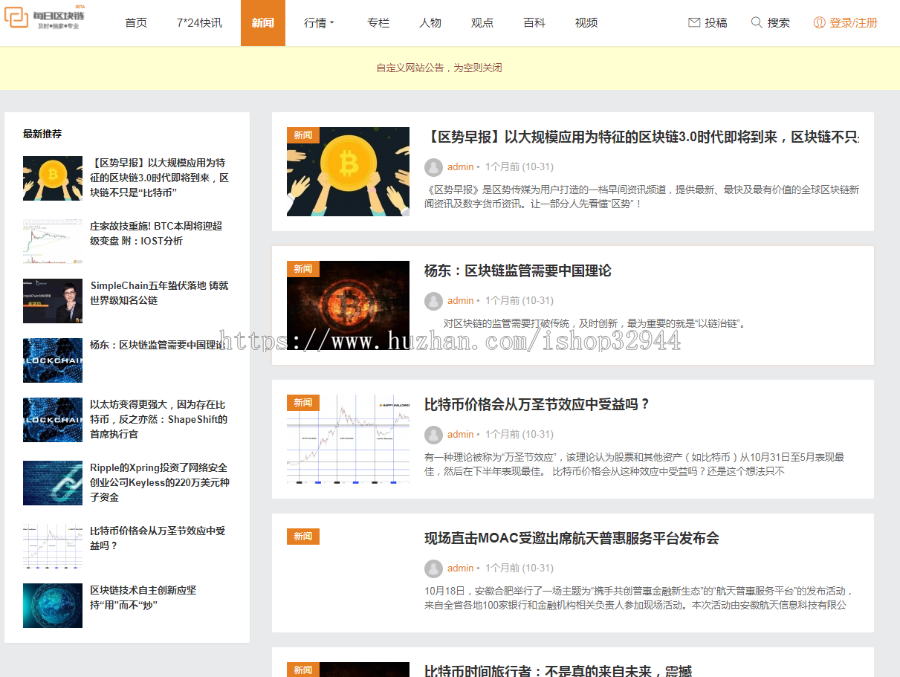Open headline 杨东：区块链监管需要中国理论
The image size is (900, 677).
[518, 270]
